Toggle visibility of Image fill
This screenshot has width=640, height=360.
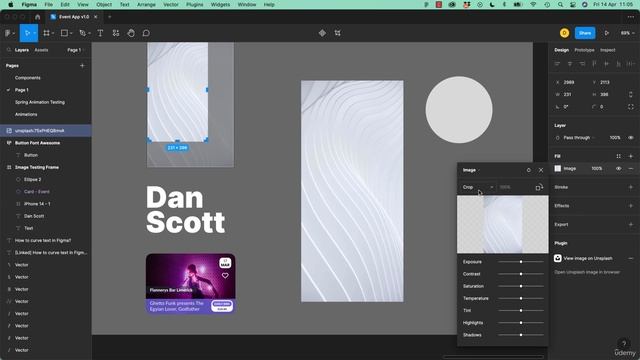(x=619, y=168)
